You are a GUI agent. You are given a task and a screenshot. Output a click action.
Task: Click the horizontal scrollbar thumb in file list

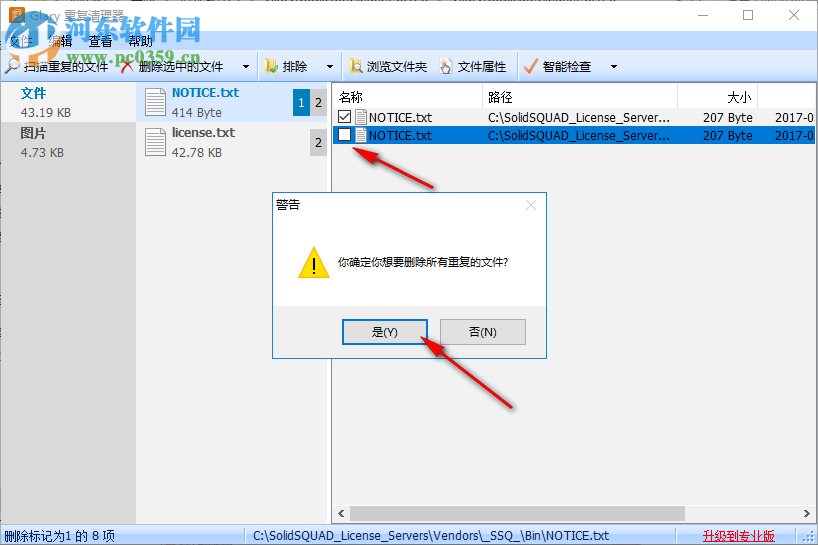(517, 513)
